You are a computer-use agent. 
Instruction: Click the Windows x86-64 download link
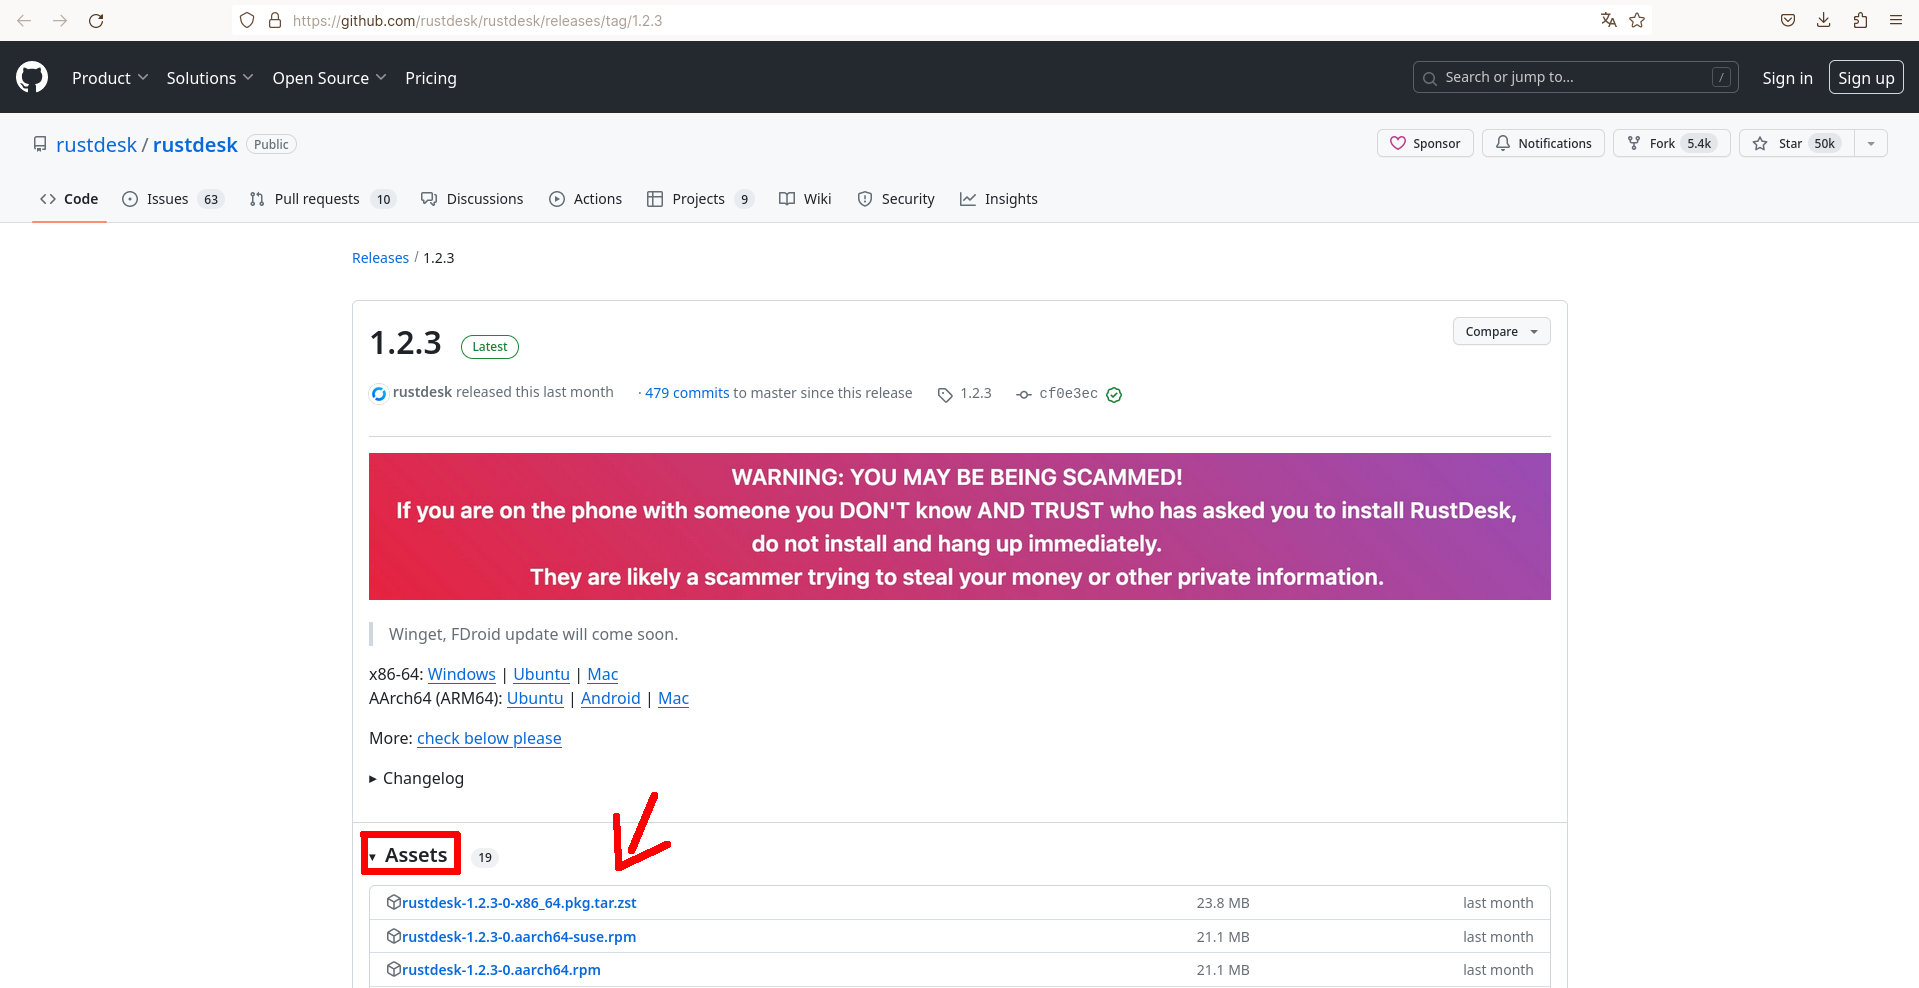461,674
